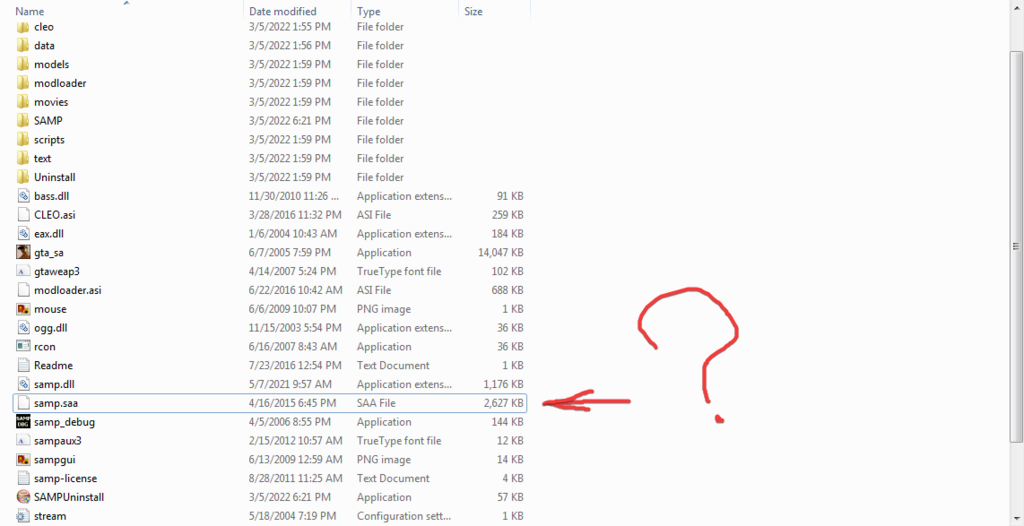1024x526 pixels.
Task: Click the models folder icon
Action: pos(23,65)
